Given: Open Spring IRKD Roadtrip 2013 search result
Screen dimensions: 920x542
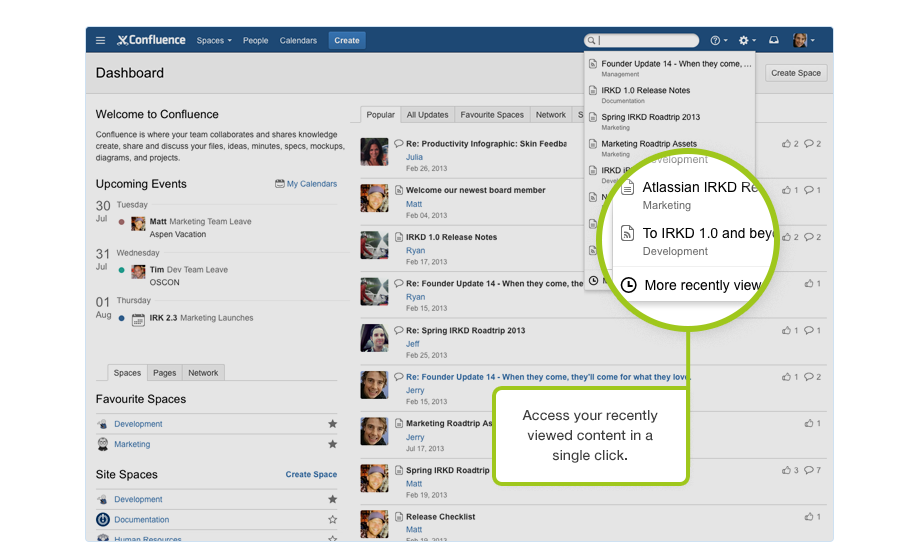Looking at the screenshot, I should coord(669,121).
